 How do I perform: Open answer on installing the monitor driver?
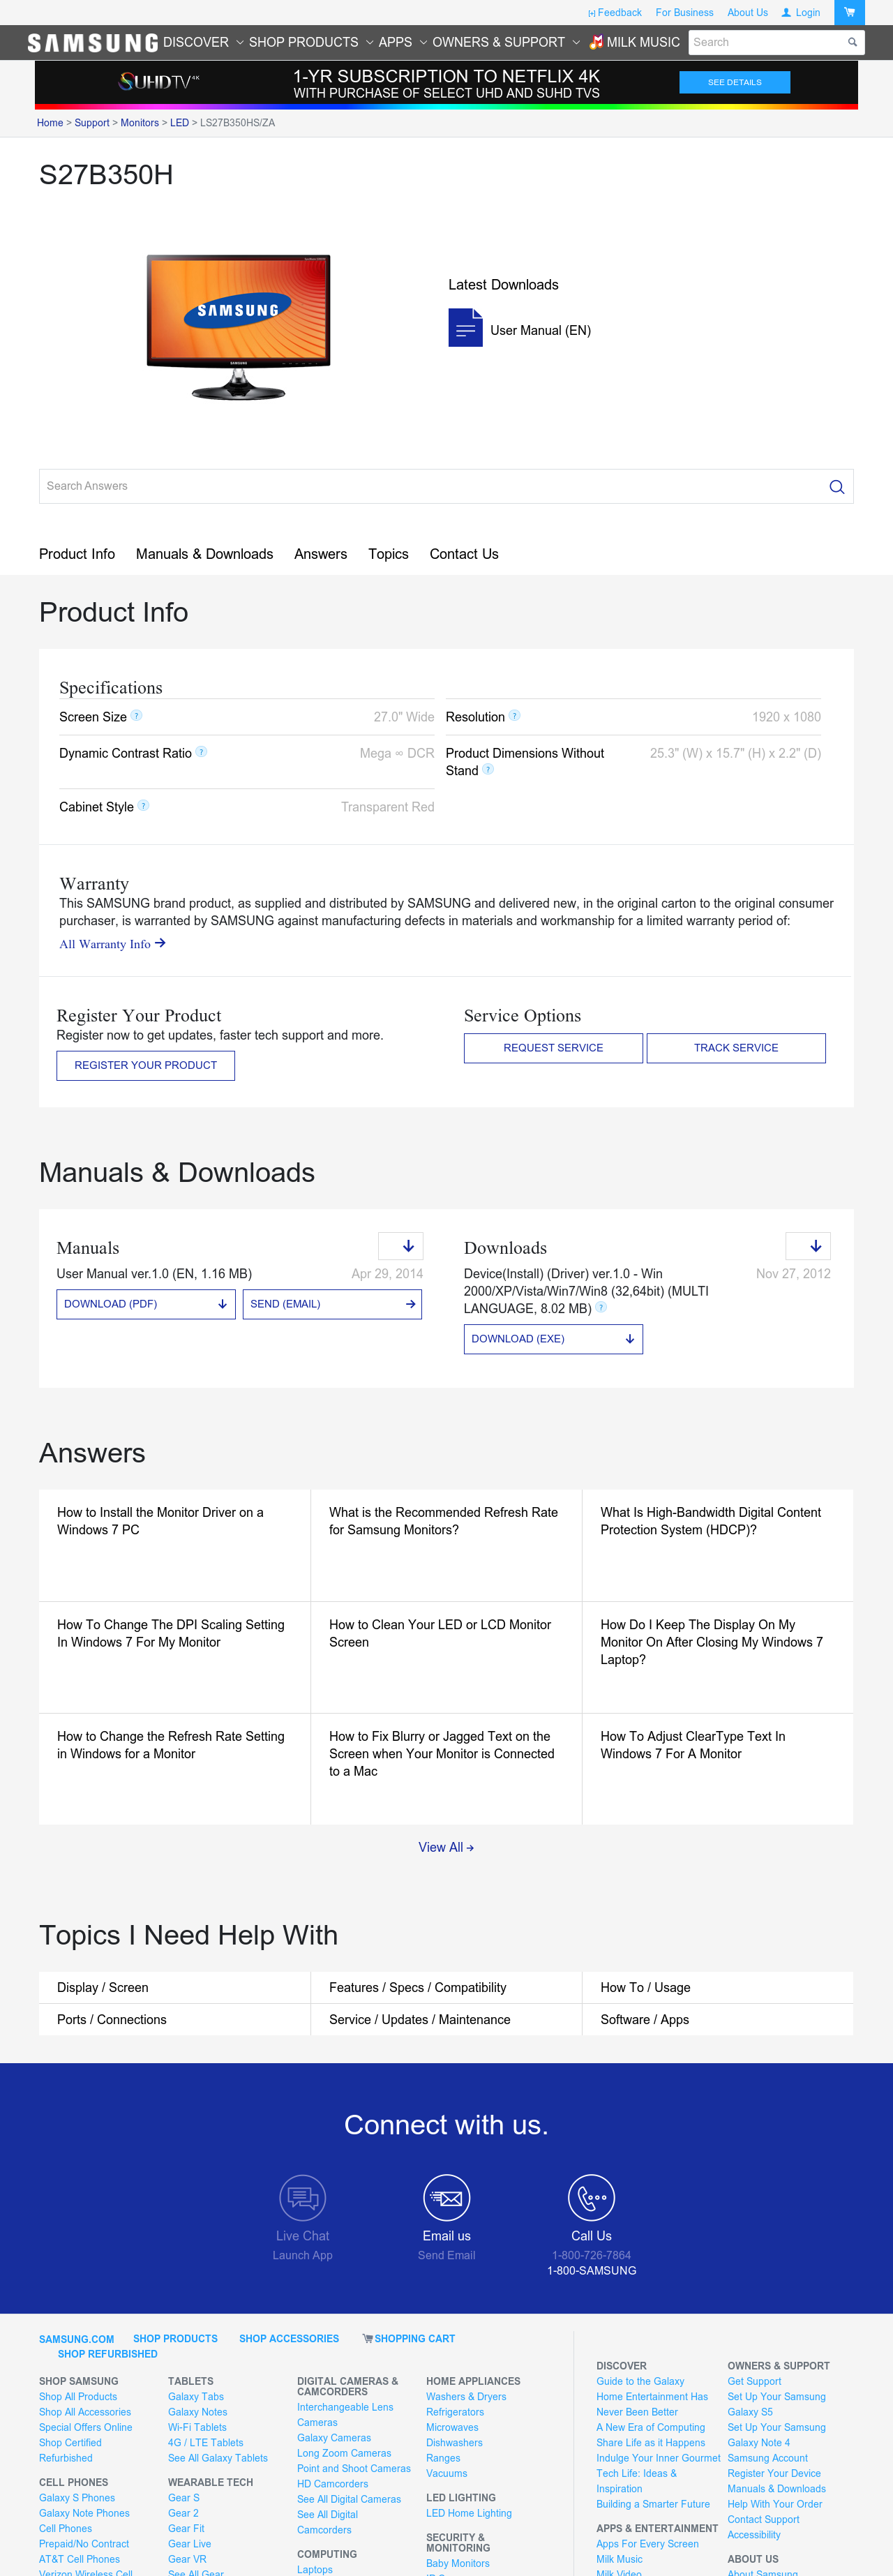(175, 1545)
